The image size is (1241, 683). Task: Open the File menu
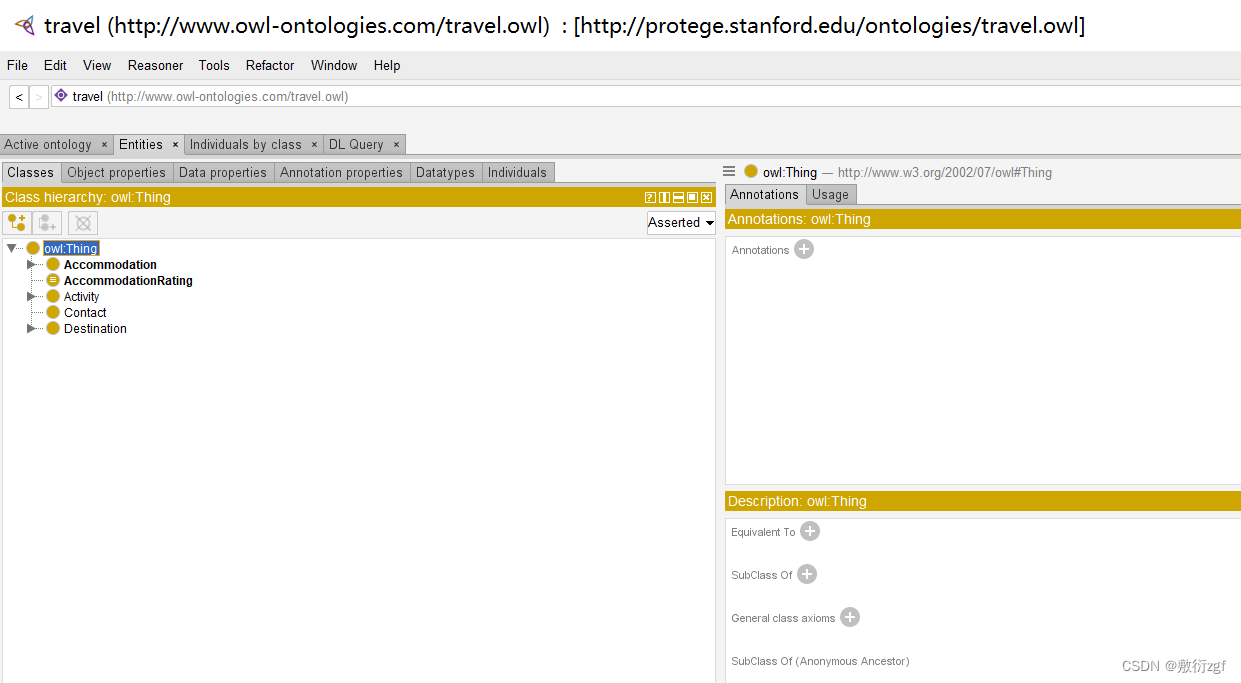pos(17,65)
